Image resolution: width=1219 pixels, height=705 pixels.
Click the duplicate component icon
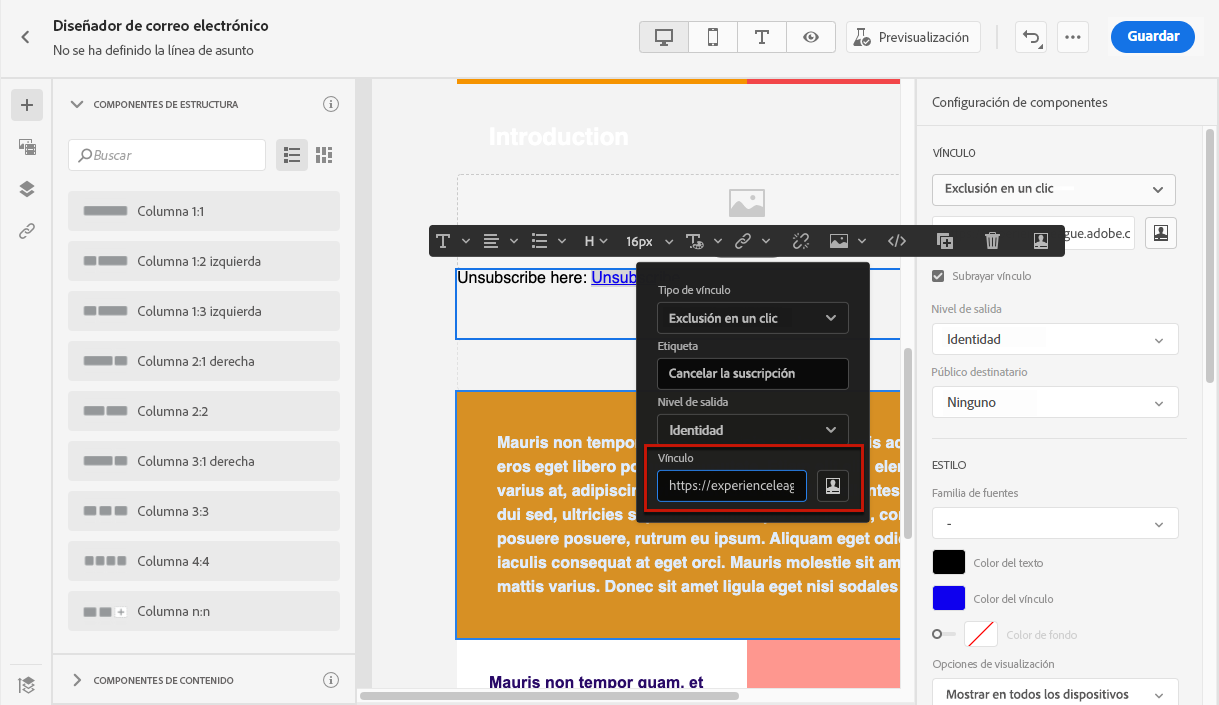click(945, 241)
